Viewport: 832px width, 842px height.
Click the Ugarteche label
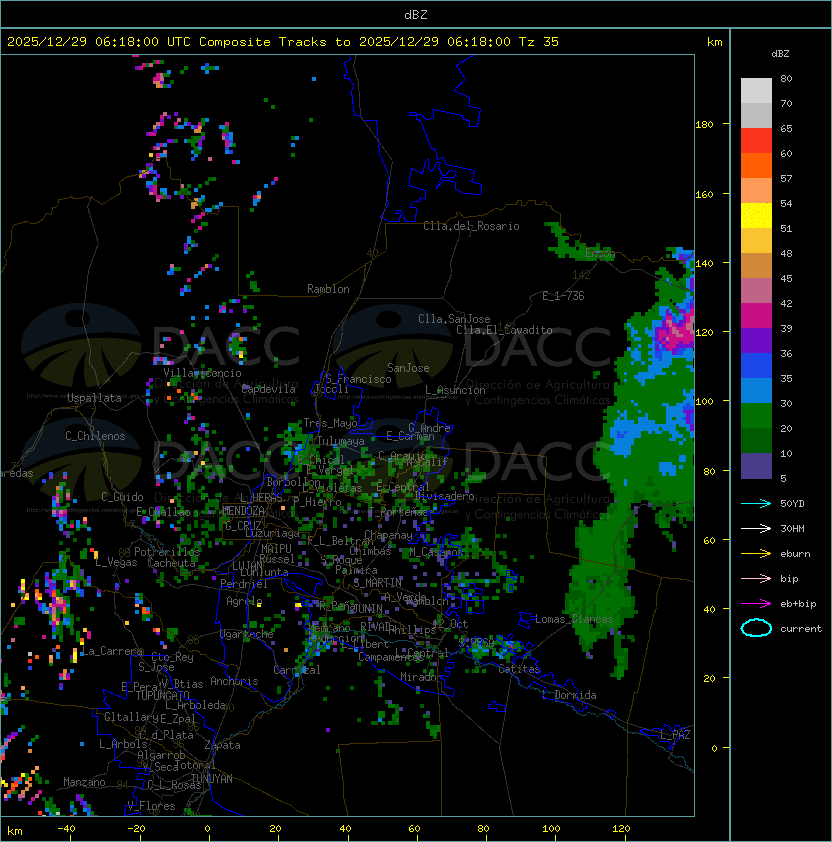[247, 634]
